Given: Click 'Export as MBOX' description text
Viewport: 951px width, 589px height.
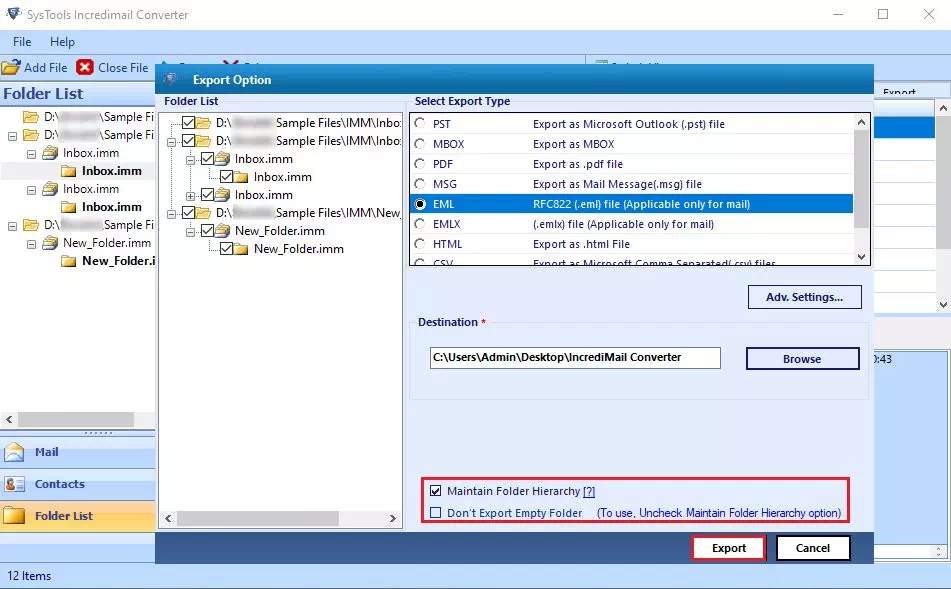Looking at the screenshot, I should tap(574, 144).
